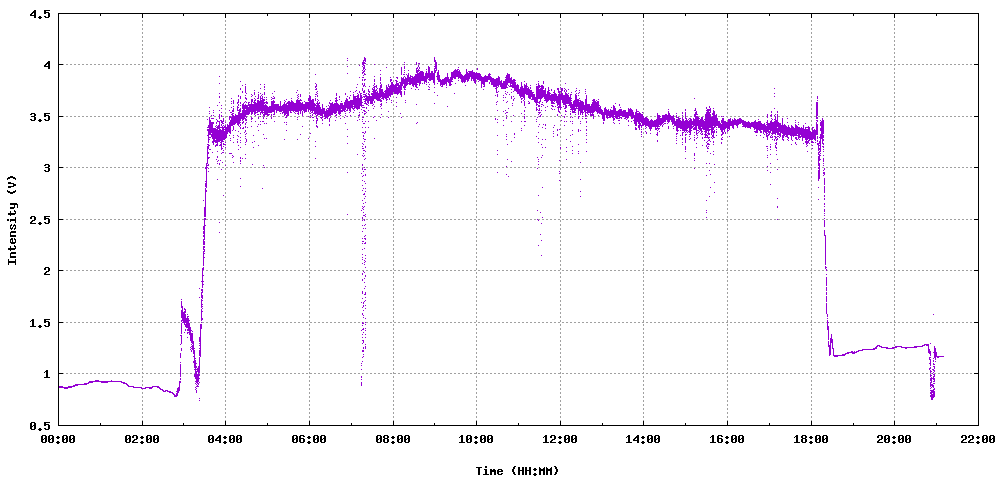Click the '3' intensity axis value

click(45, 168)
